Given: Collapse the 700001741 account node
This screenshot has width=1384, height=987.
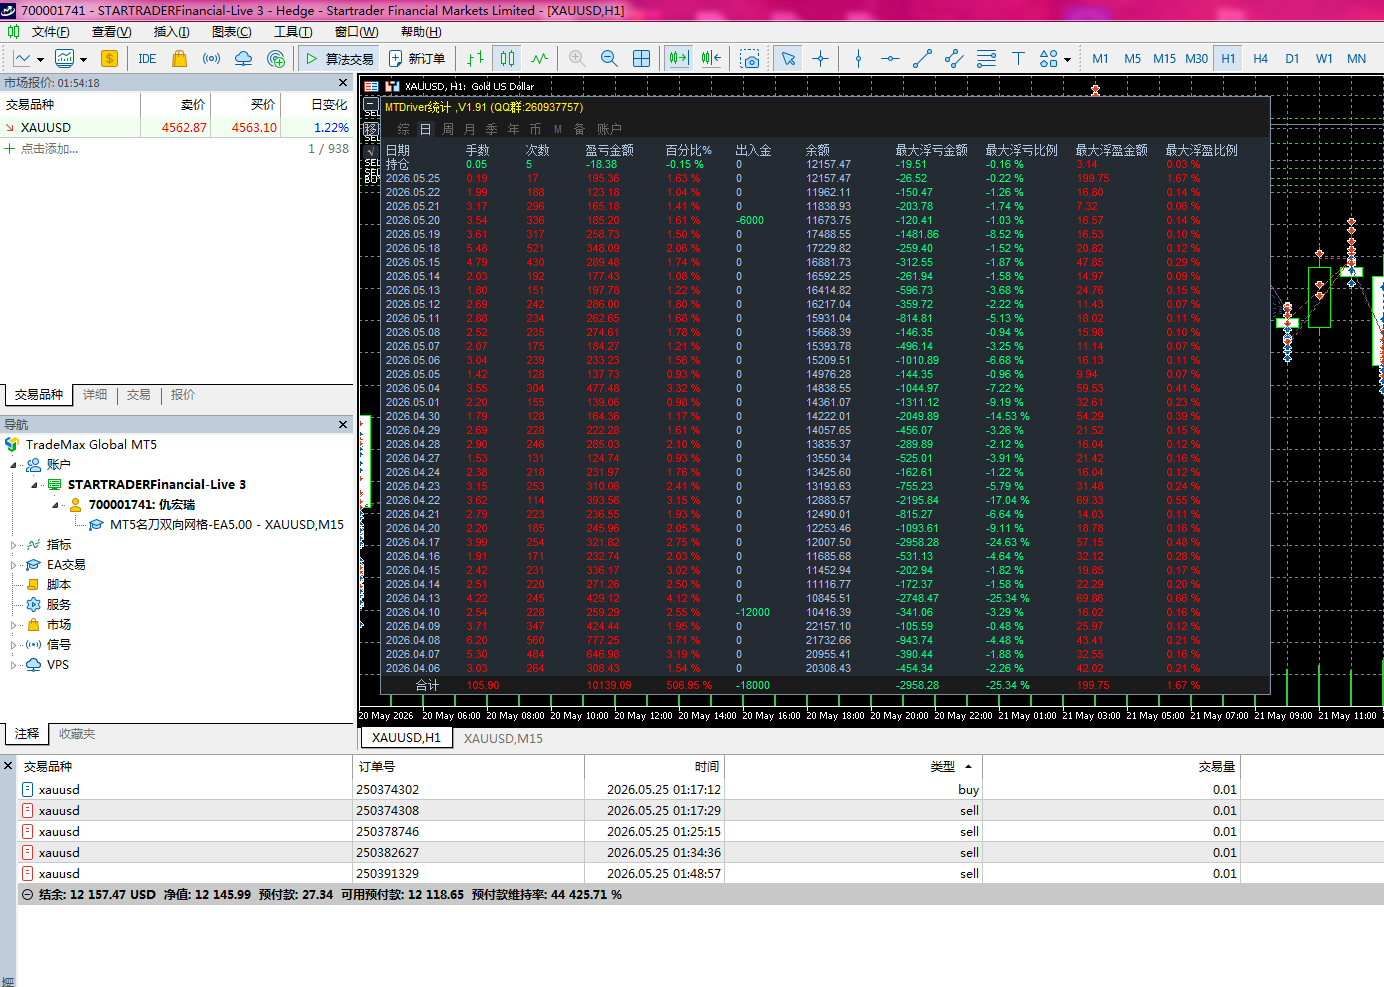Looking at the screenshot, I should click(x=56, y=505).
